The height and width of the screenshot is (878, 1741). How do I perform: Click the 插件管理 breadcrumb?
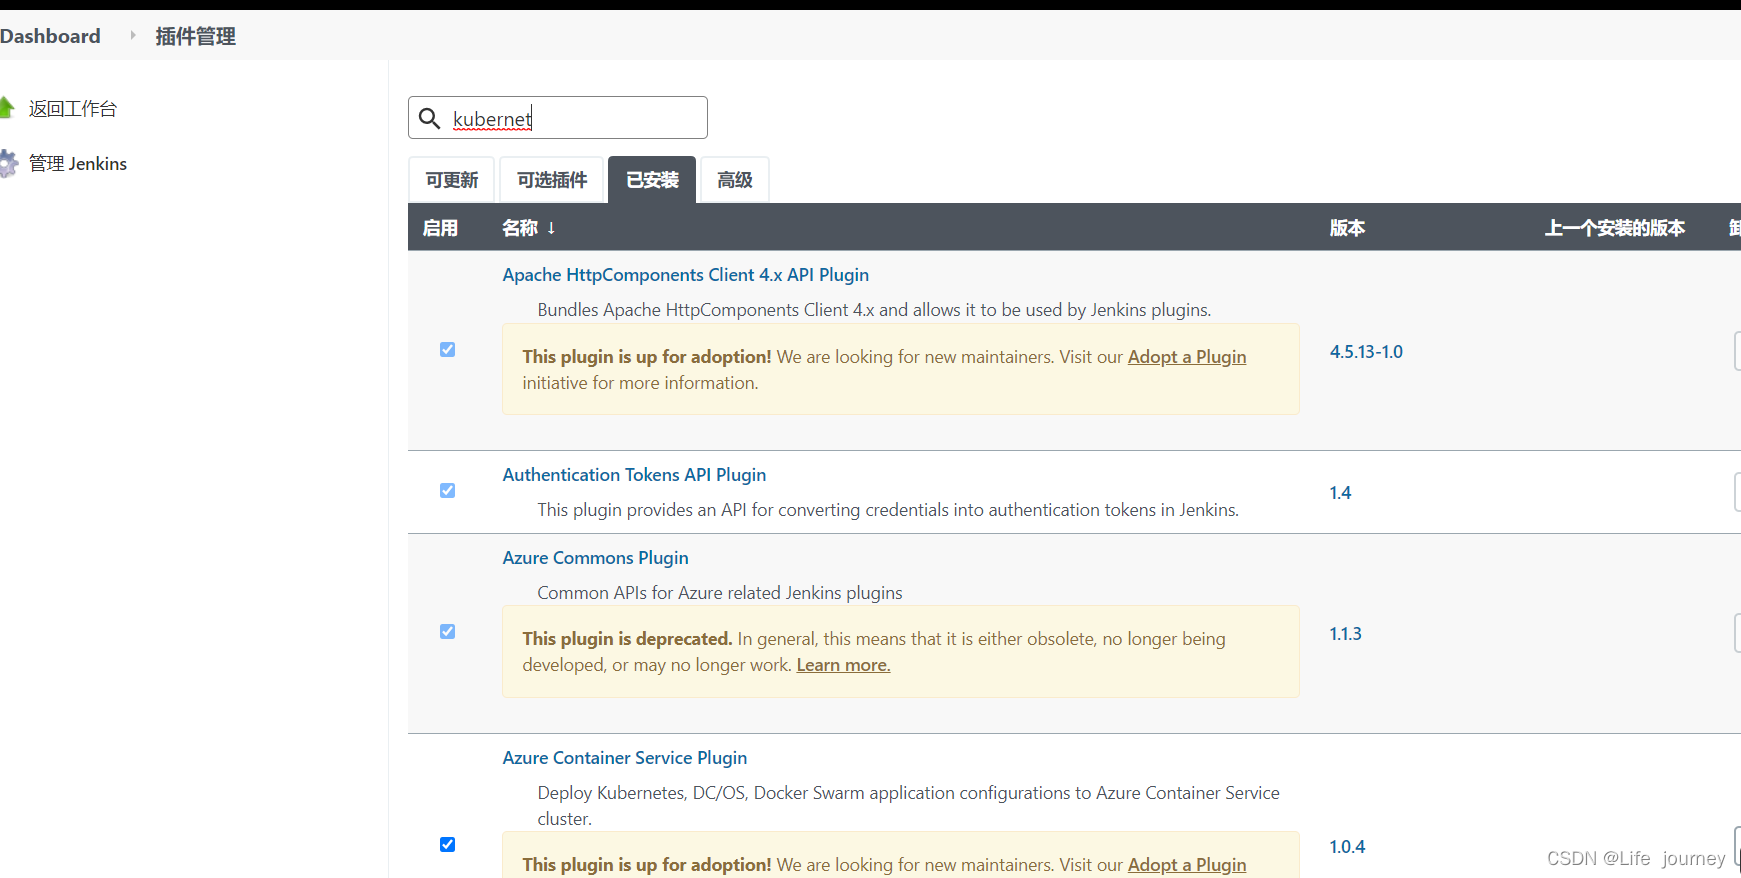point(196,36)
